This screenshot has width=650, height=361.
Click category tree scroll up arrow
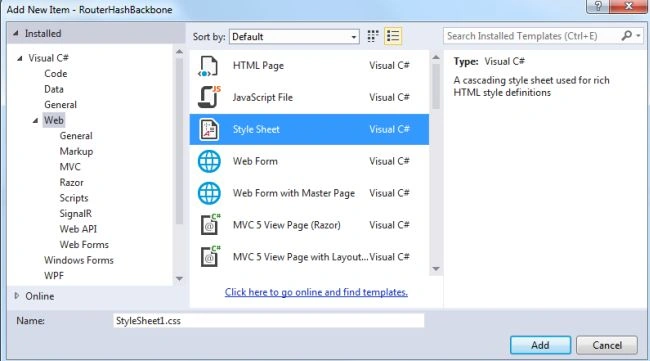pyautogui.click(x=179, y=52)
